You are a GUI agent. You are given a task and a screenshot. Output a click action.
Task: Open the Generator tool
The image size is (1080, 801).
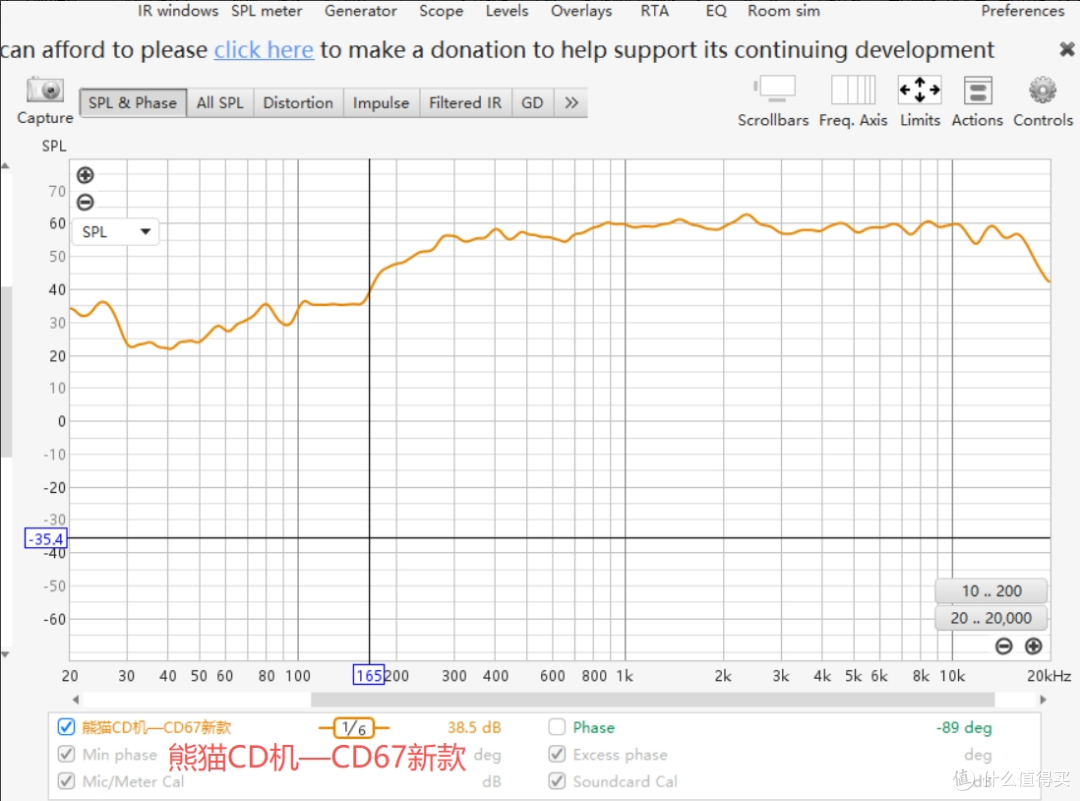pos(361,10)
